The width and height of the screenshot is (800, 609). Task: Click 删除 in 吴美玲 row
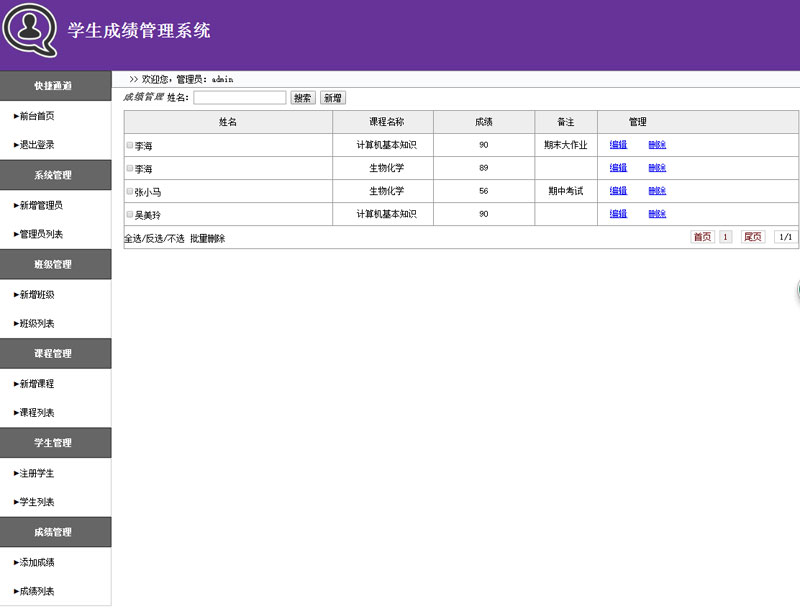(x=657, y=214)
